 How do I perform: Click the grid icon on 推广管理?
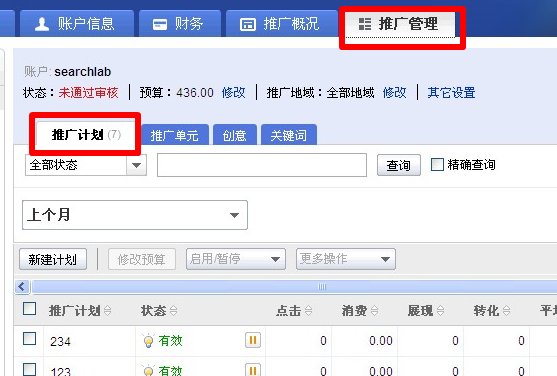point(364,24)
